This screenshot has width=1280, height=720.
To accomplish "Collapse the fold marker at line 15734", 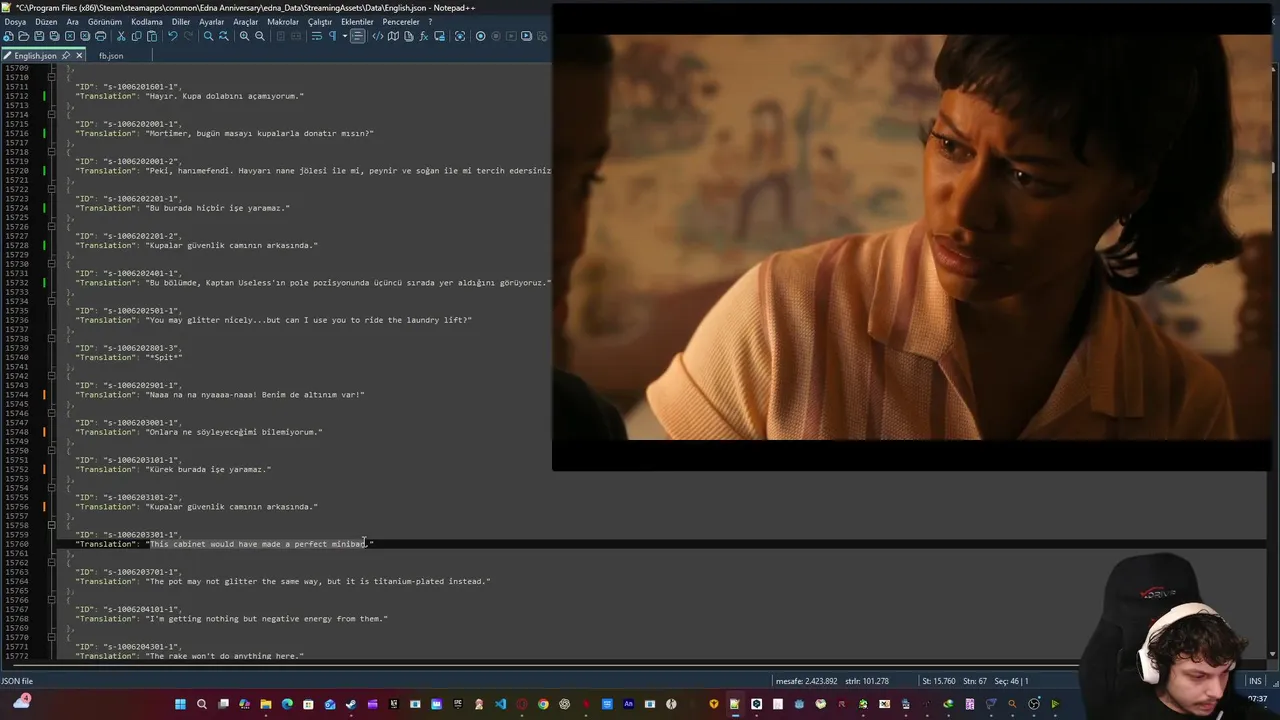I will pyautogui.click(x=52, y=301).
